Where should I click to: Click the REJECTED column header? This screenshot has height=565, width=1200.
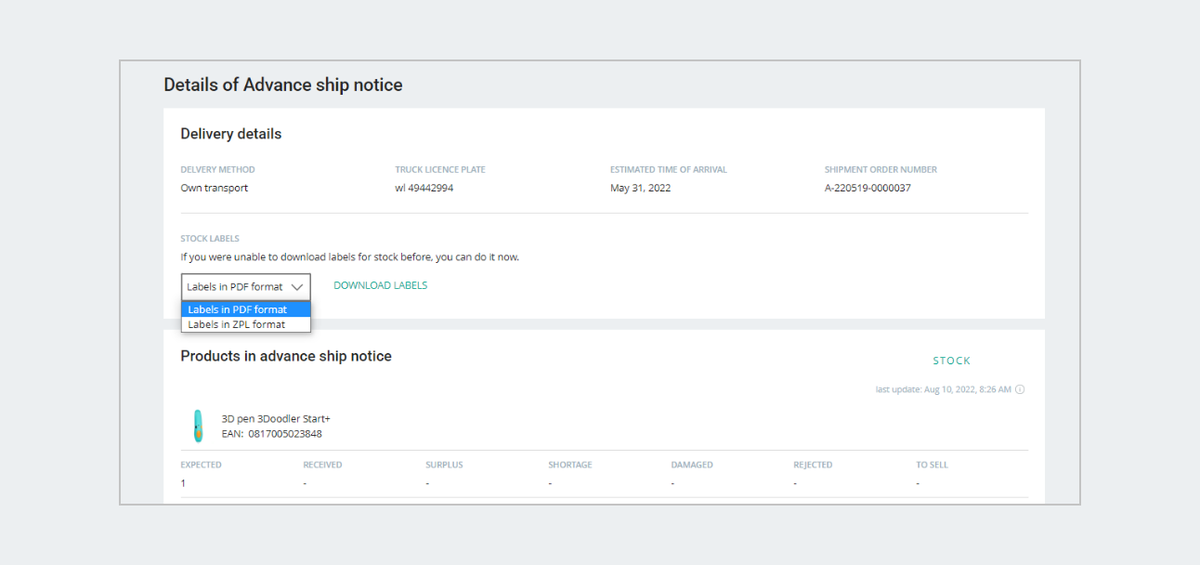(813, 465)
